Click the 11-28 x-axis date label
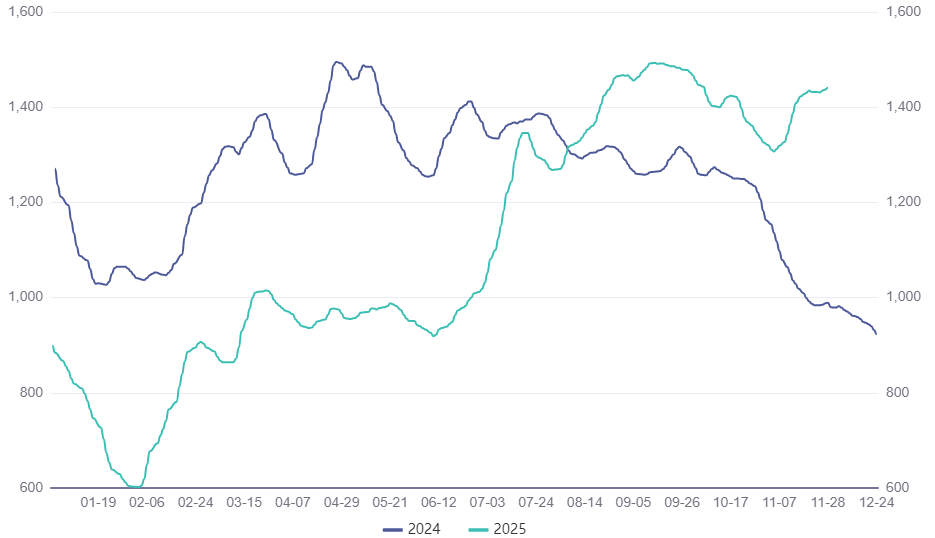Image resolution: width=935 pixels, height=538 pixels. [829, 504]
